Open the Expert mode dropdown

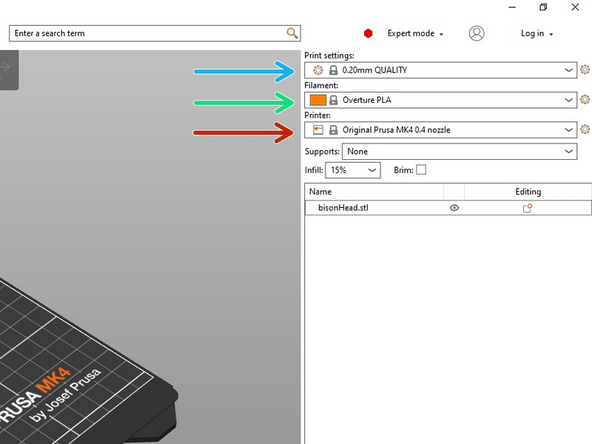click(x=415, y=34)
